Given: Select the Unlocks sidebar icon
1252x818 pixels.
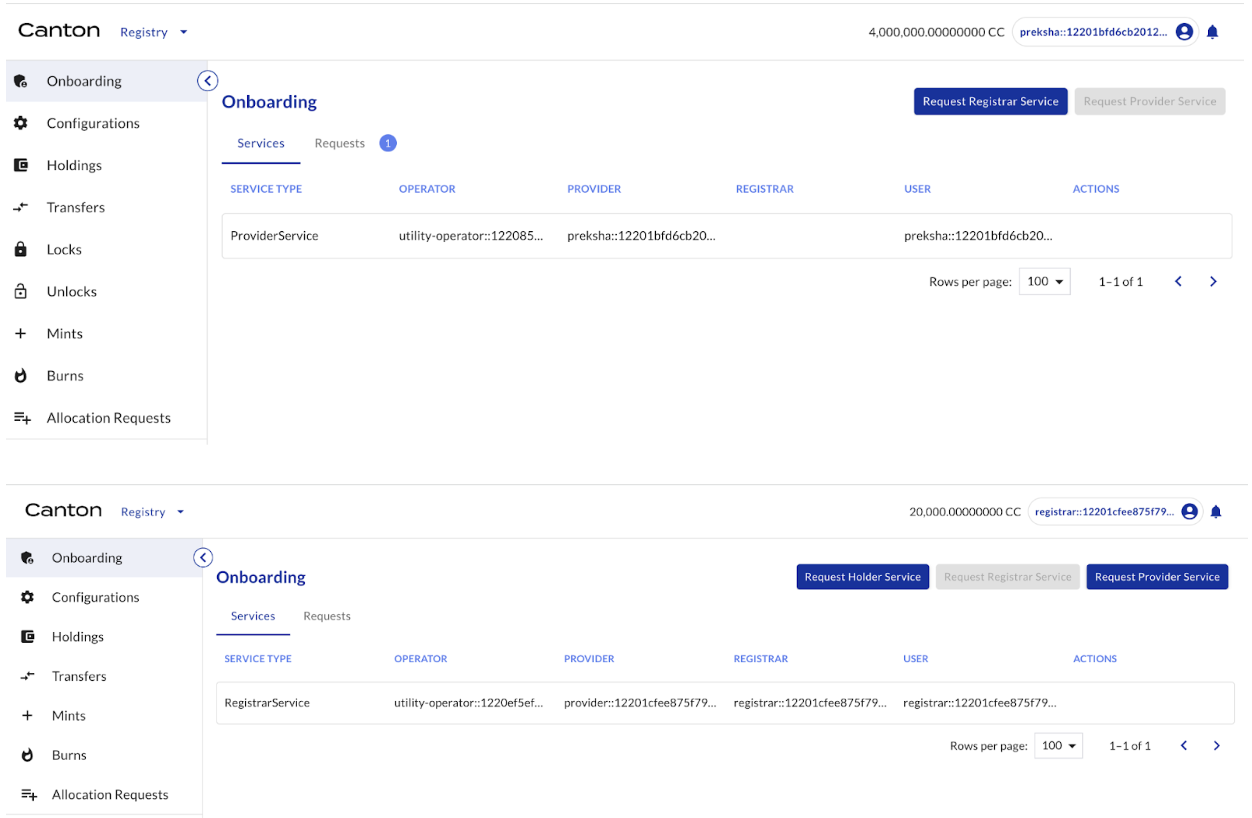Looking at the screenshot, I should (21, 291).
